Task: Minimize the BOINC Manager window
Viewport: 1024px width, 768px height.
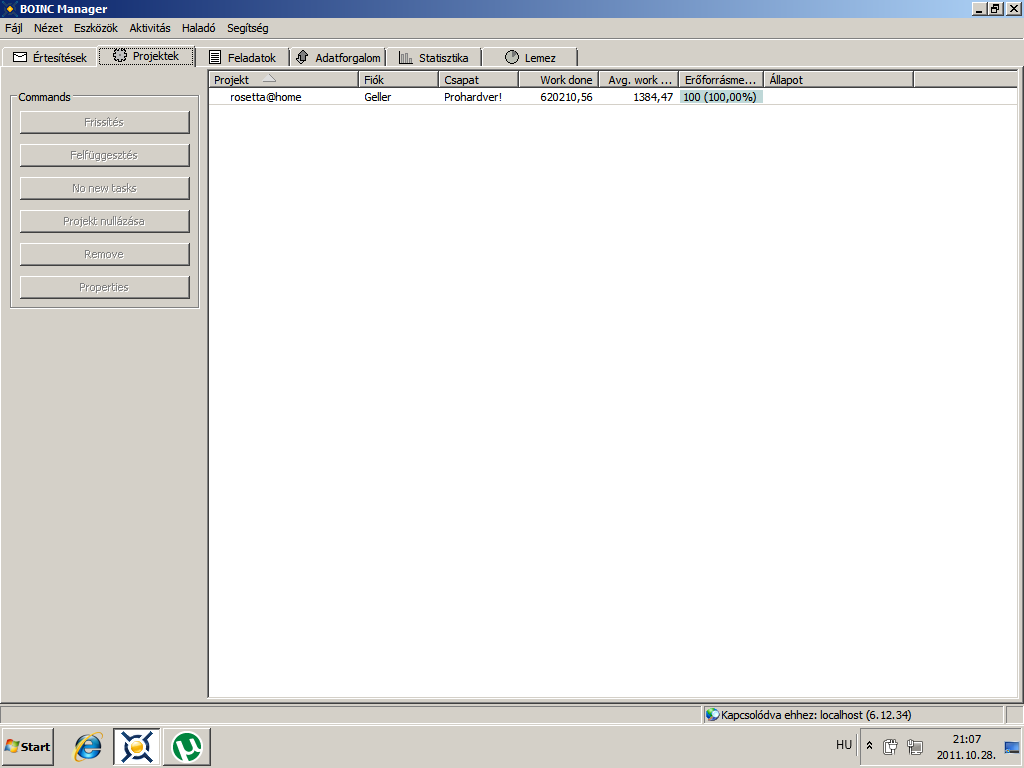Action: pos(979,9)
